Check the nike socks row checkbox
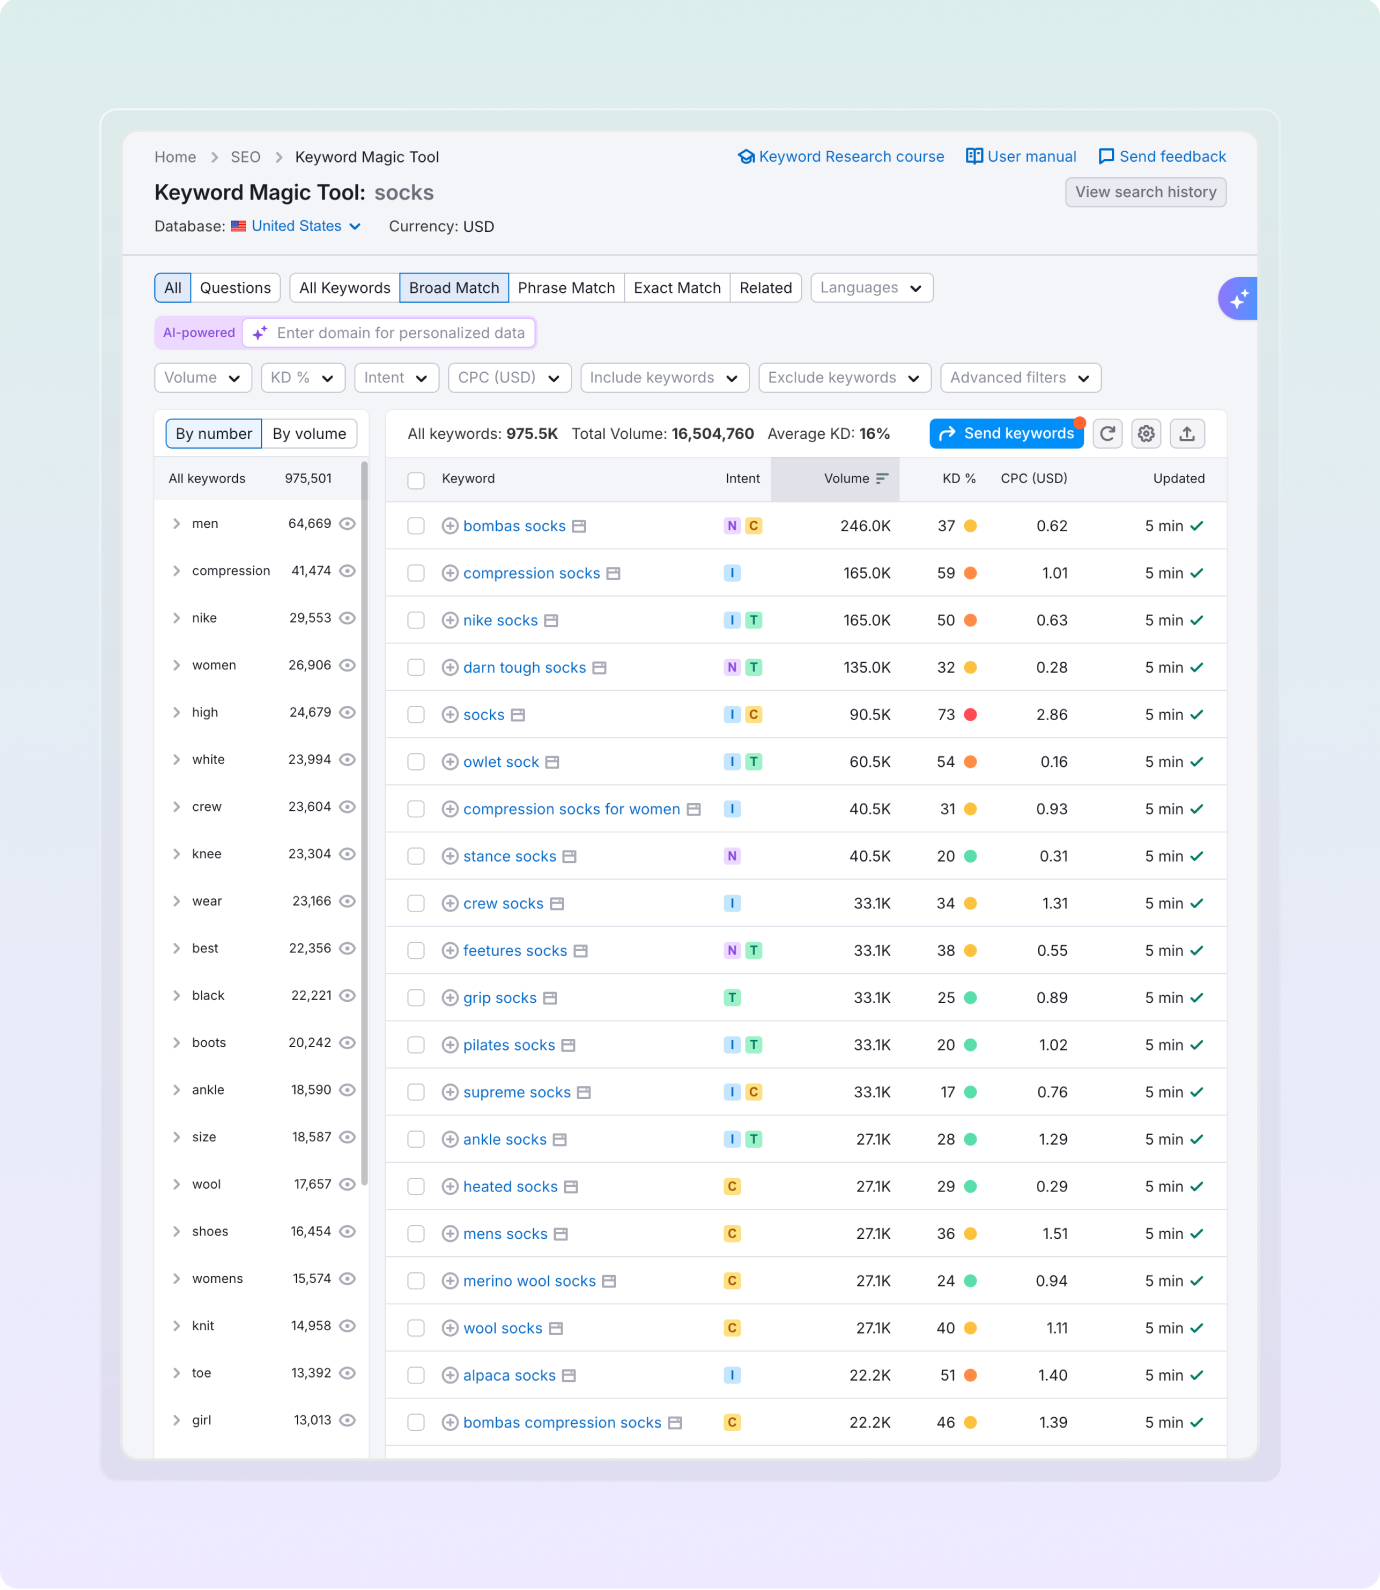The height and width of the screenshot is (1590, 1380). 416,620
